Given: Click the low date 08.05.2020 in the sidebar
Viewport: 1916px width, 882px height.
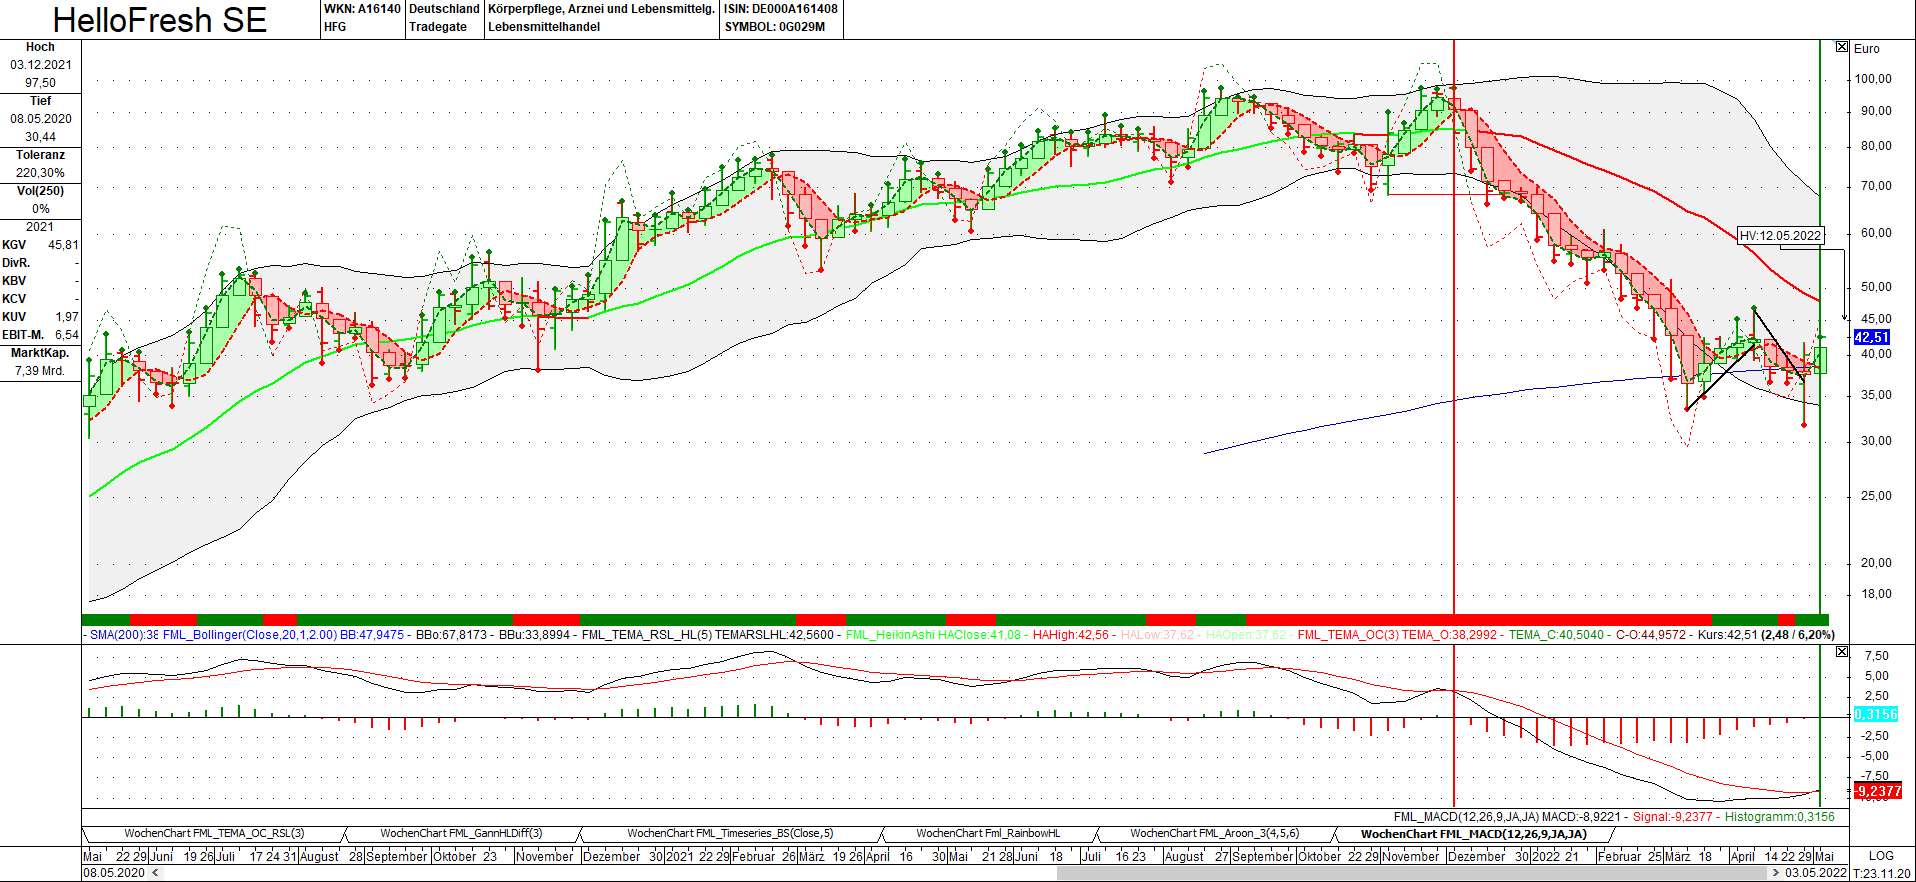Looking at the screenshot, I should [41, 119].
